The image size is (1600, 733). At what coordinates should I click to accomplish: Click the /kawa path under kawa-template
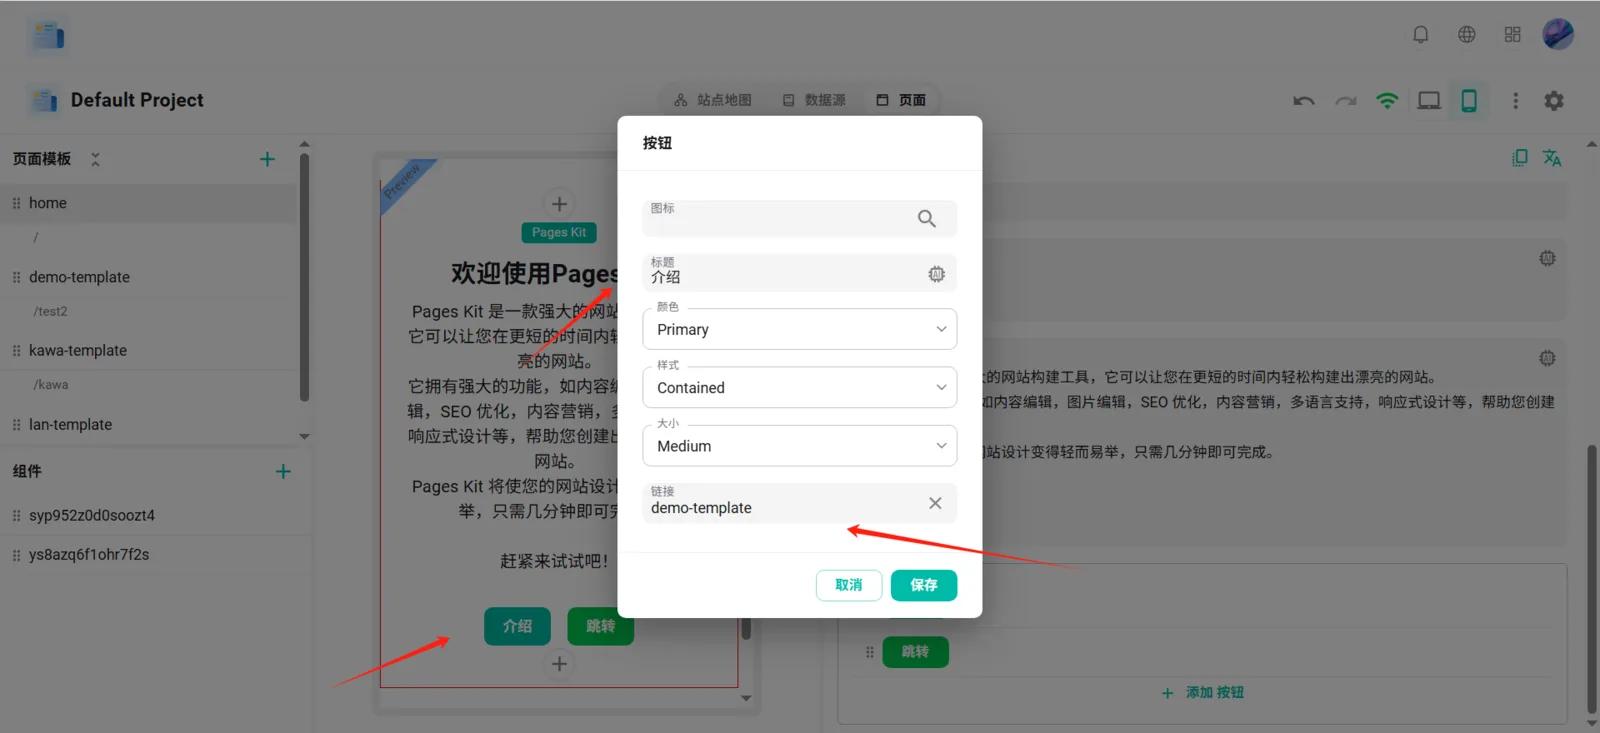(x=51, y=385)
